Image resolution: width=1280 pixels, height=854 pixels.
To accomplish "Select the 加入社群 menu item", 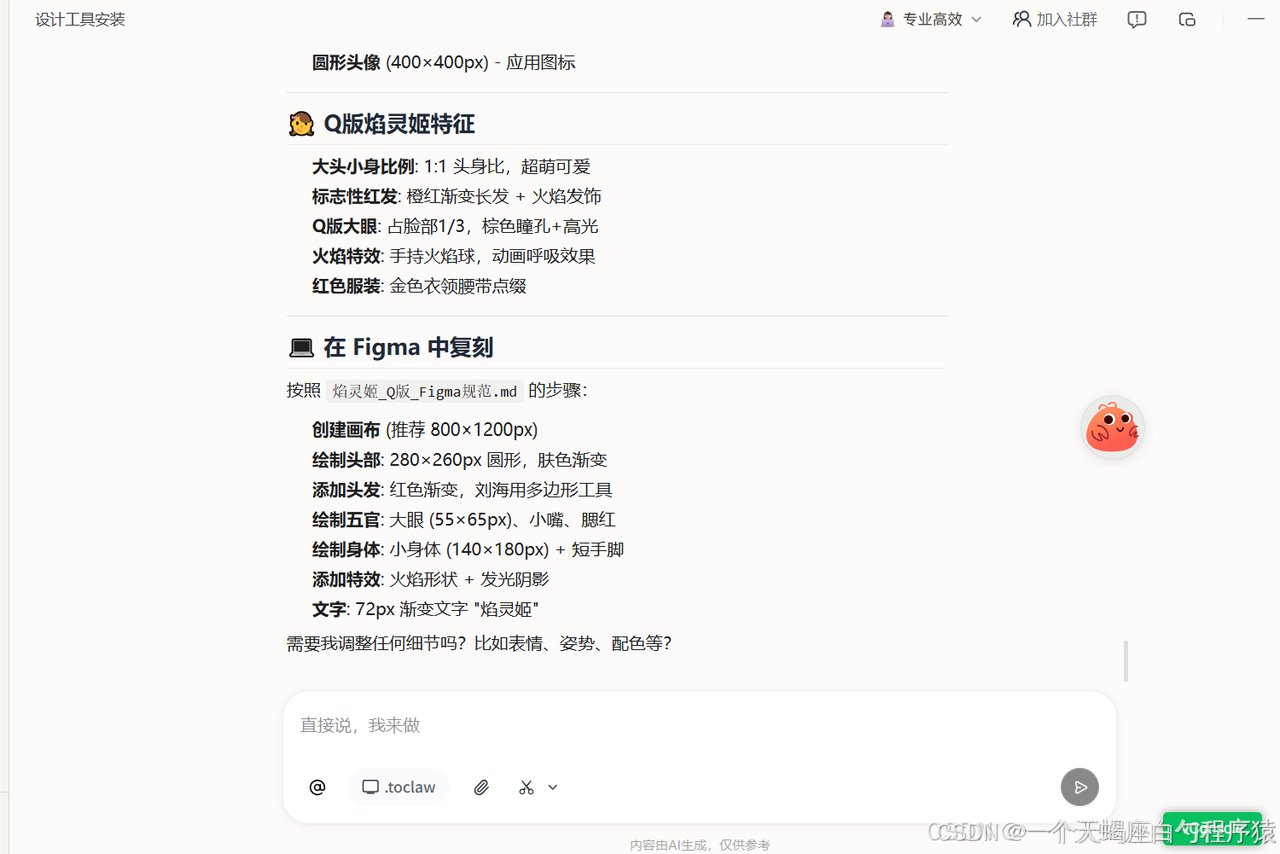I will click(1054, 19).
